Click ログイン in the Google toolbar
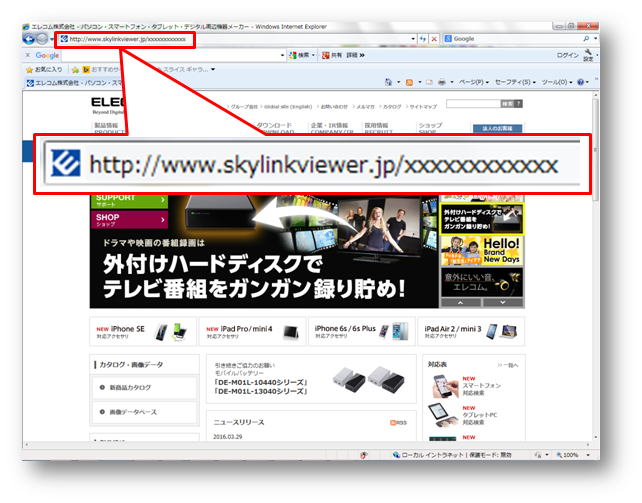The width and height of the screenshot is (642, 503). [567, 55]
